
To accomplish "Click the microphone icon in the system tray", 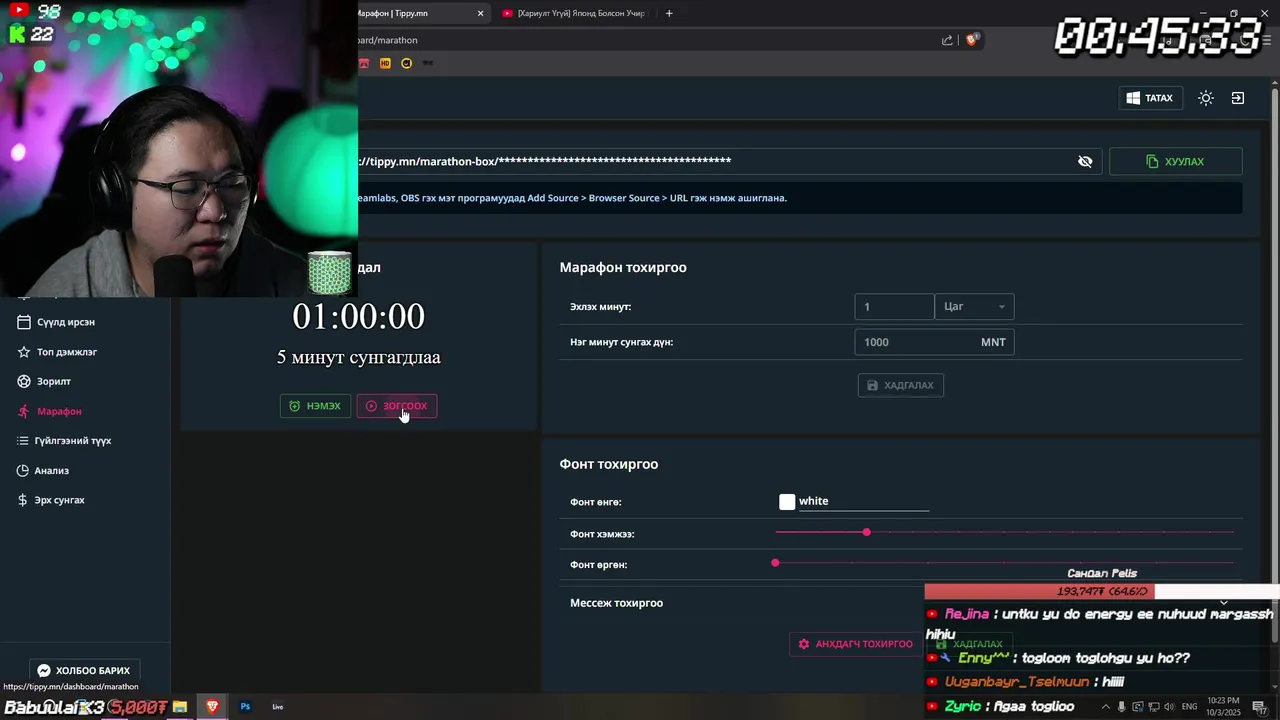I will 1122,707.
